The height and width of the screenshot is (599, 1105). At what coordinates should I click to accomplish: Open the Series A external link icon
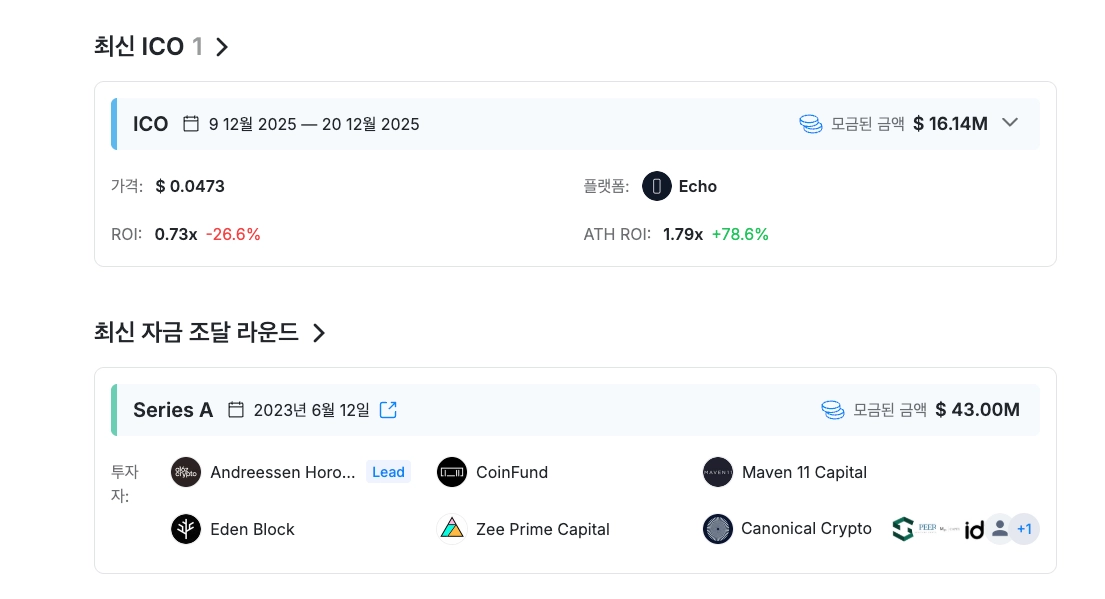388,409
